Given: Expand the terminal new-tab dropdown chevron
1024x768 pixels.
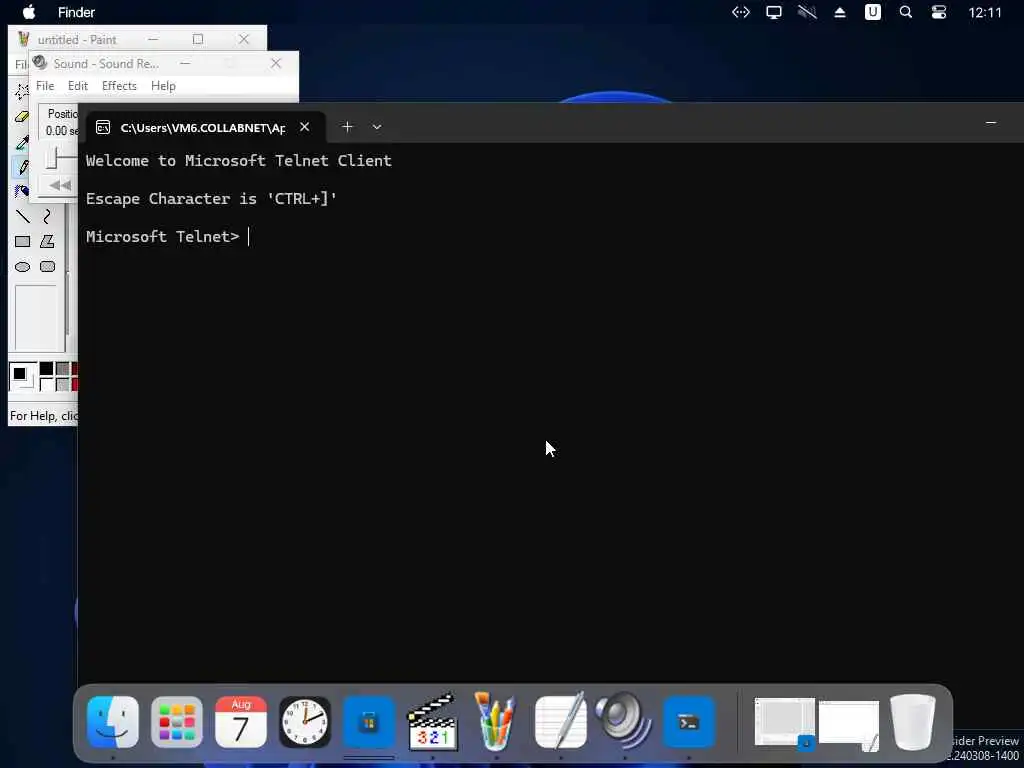Looking at the screenshot, I should (377, 127).
